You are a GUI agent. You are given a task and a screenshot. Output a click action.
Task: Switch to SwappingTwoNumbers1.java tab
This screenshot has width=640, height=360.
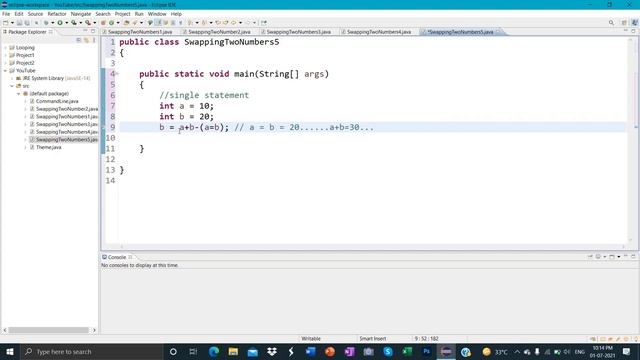pyautogui.click(x=140, y=31)
